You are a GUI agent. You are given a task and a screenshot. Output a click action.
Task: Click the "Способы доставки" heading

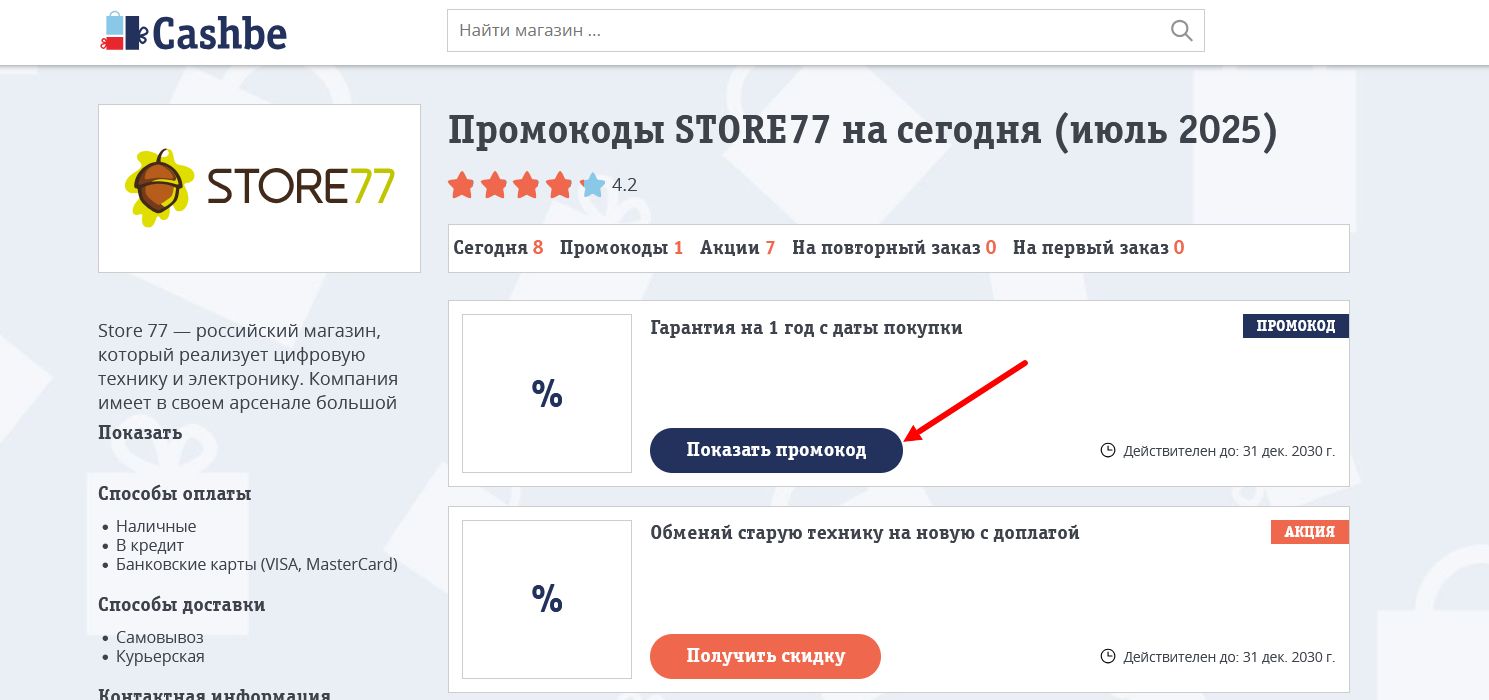pos(182,605)
